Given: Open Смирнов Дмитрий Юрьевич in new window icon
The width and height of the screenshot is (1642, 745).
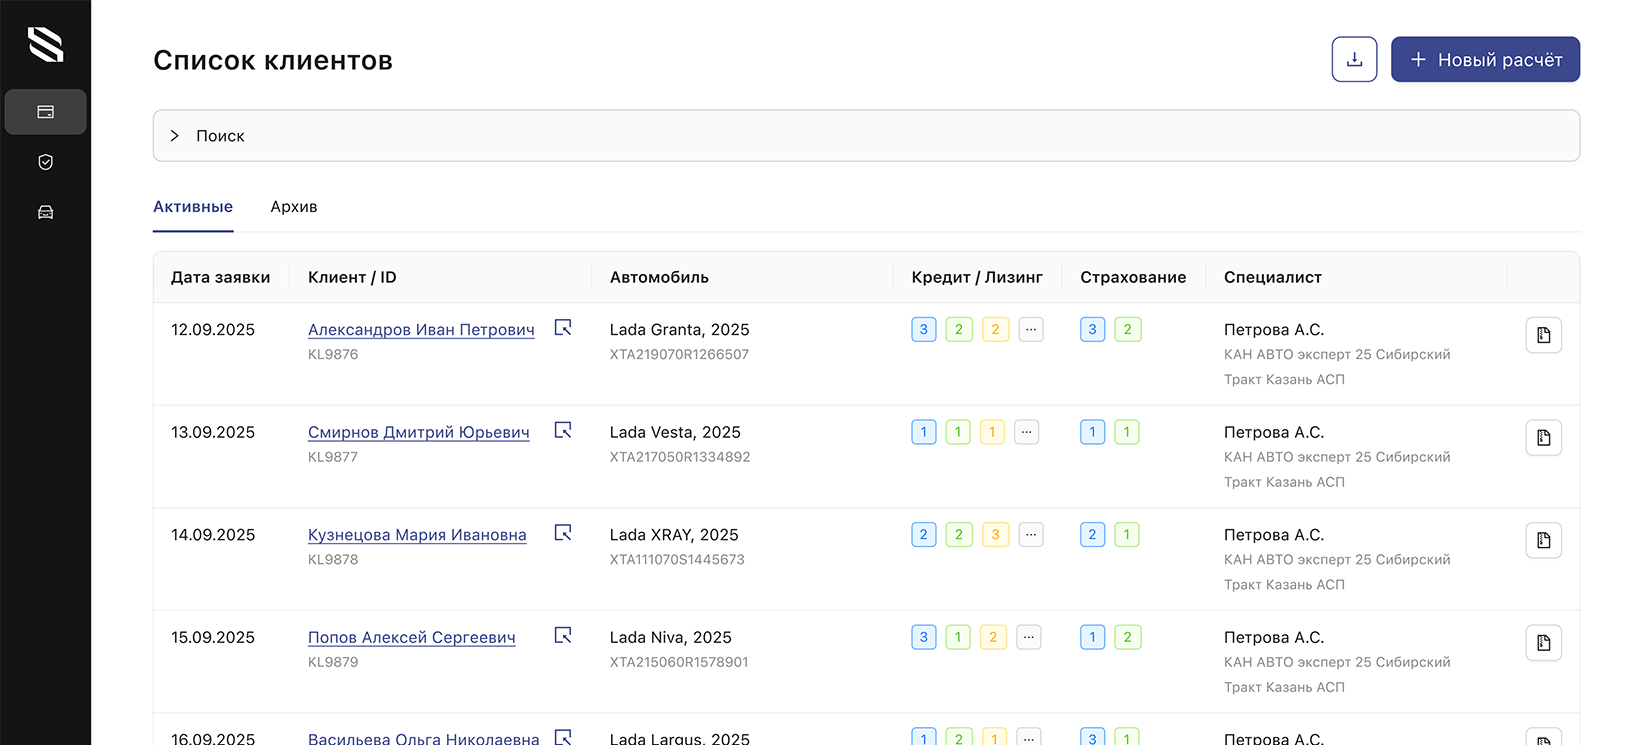Looking at the screenshot, I should coord(563,430).
